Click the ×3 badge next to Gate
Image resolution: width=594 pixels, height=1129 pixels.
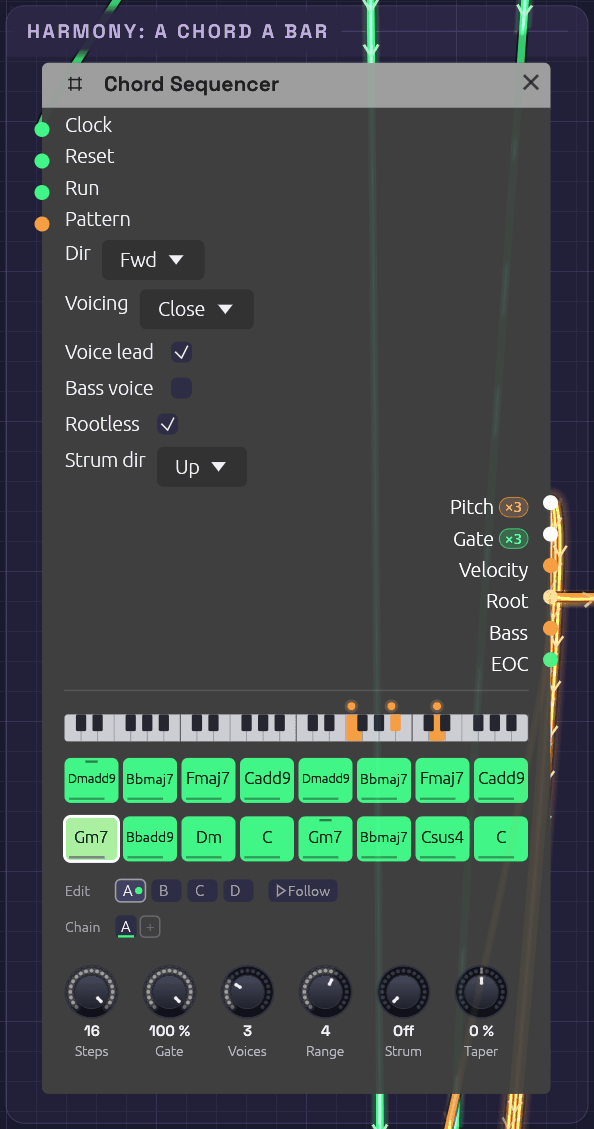(x=513, y=539)
